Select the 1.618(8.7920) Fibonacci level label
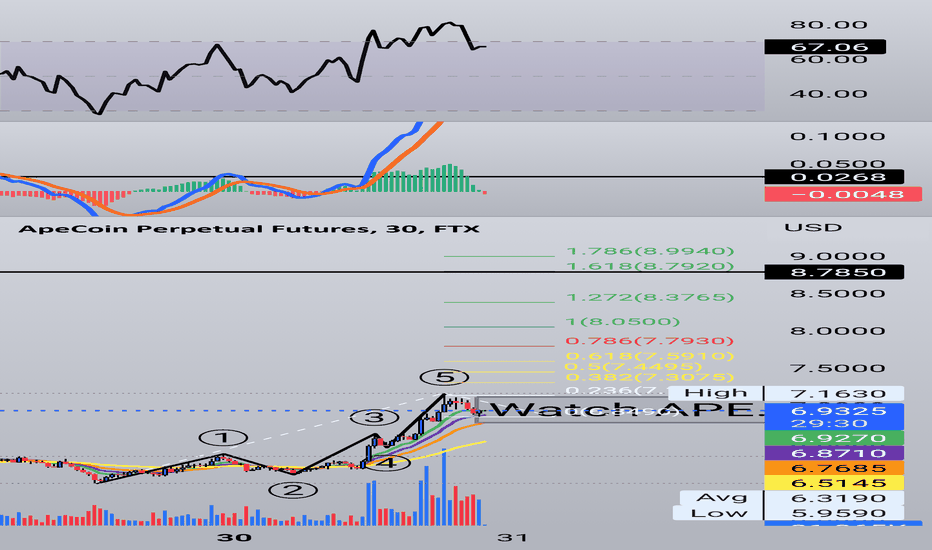Screen dimensions: 932x550 tap(650, 266)
